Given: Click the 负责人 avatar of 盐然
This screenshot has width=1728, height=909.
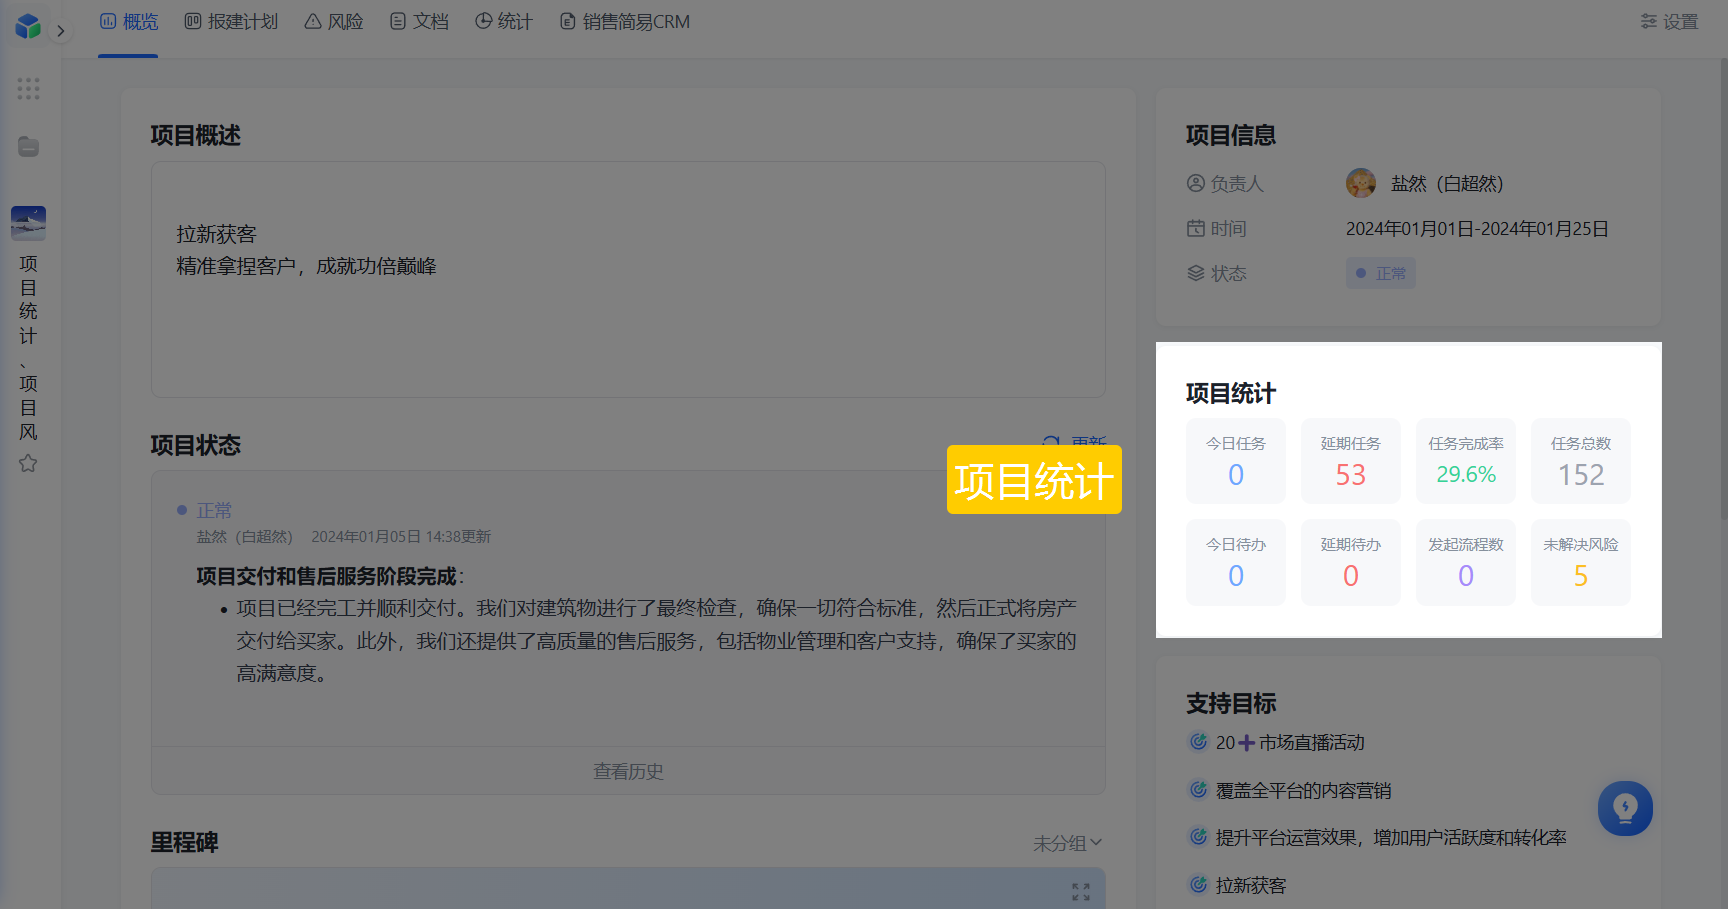Looking at the screenshot, I should [x=1361, y=183].
